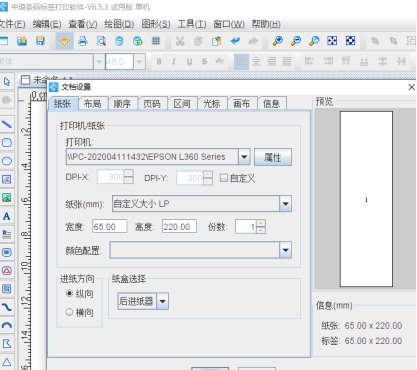Switch to the 画布 tab

pos(241,104)
